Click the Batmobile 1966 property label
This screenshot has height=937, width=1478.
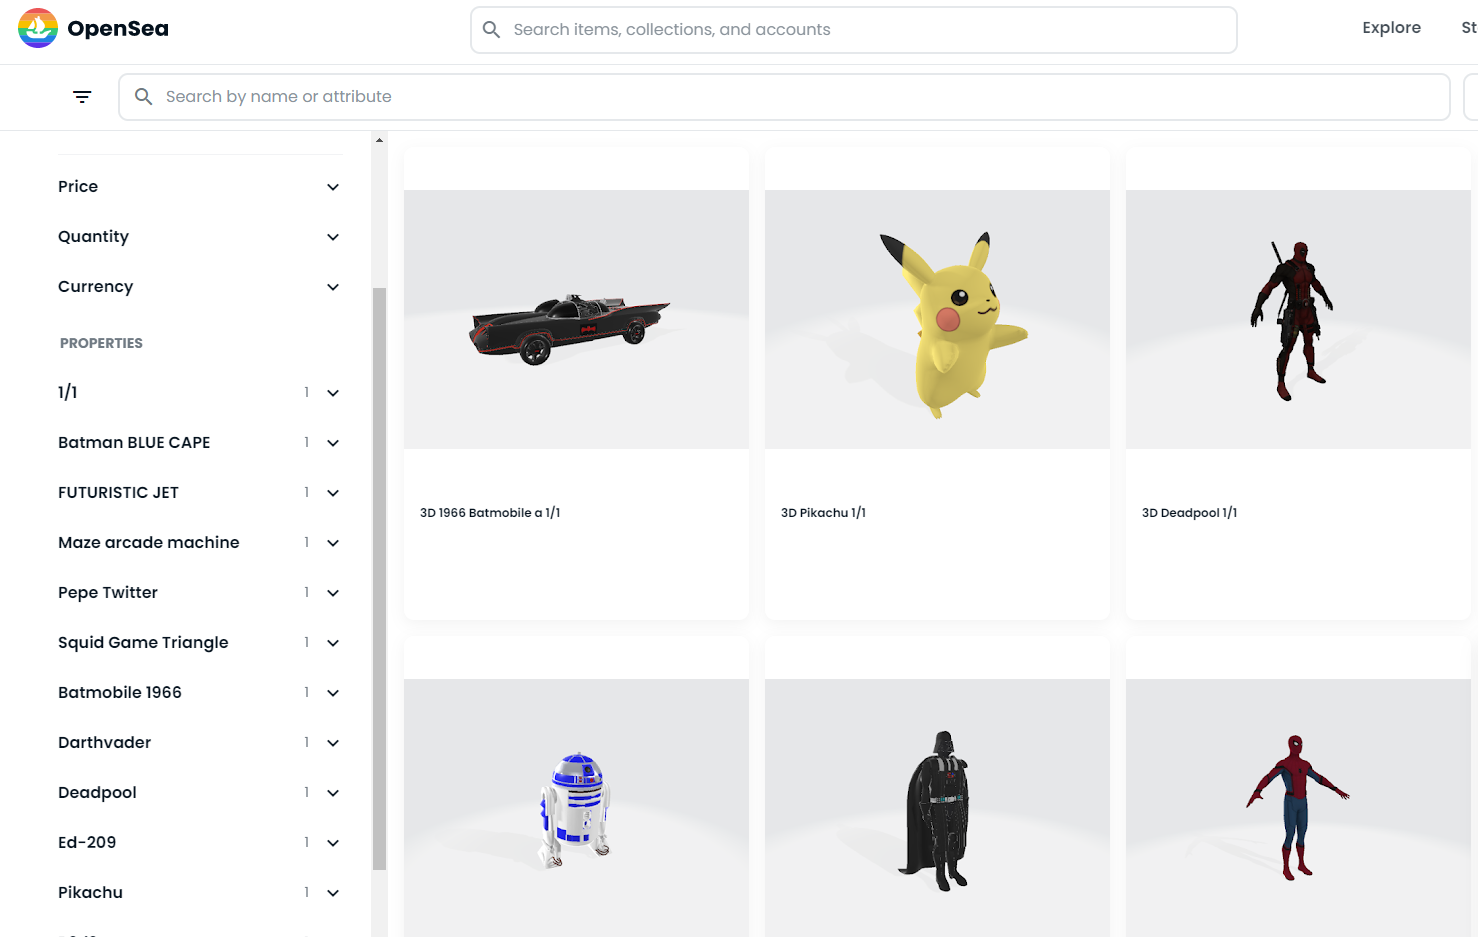click(x=120, y=692)
